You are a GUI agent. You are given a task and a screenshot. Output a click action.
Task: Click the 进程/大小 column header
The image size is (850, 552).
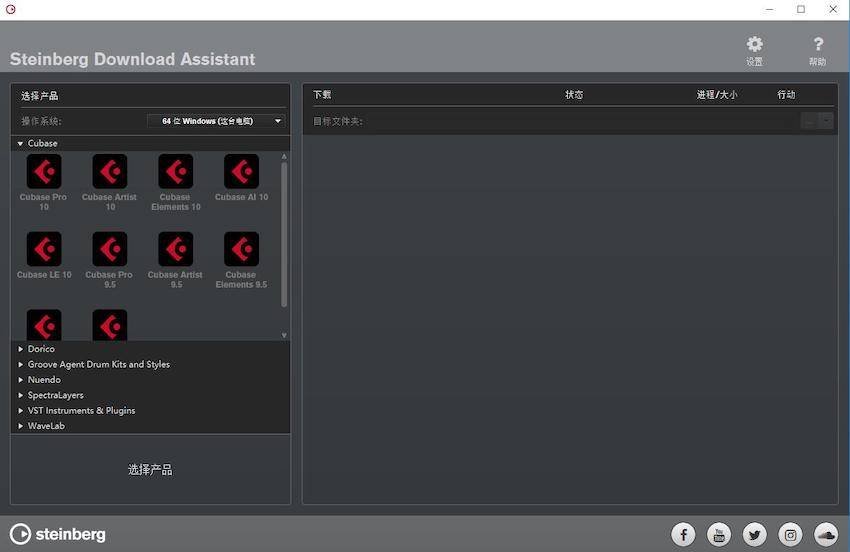[x=717, y=94]
